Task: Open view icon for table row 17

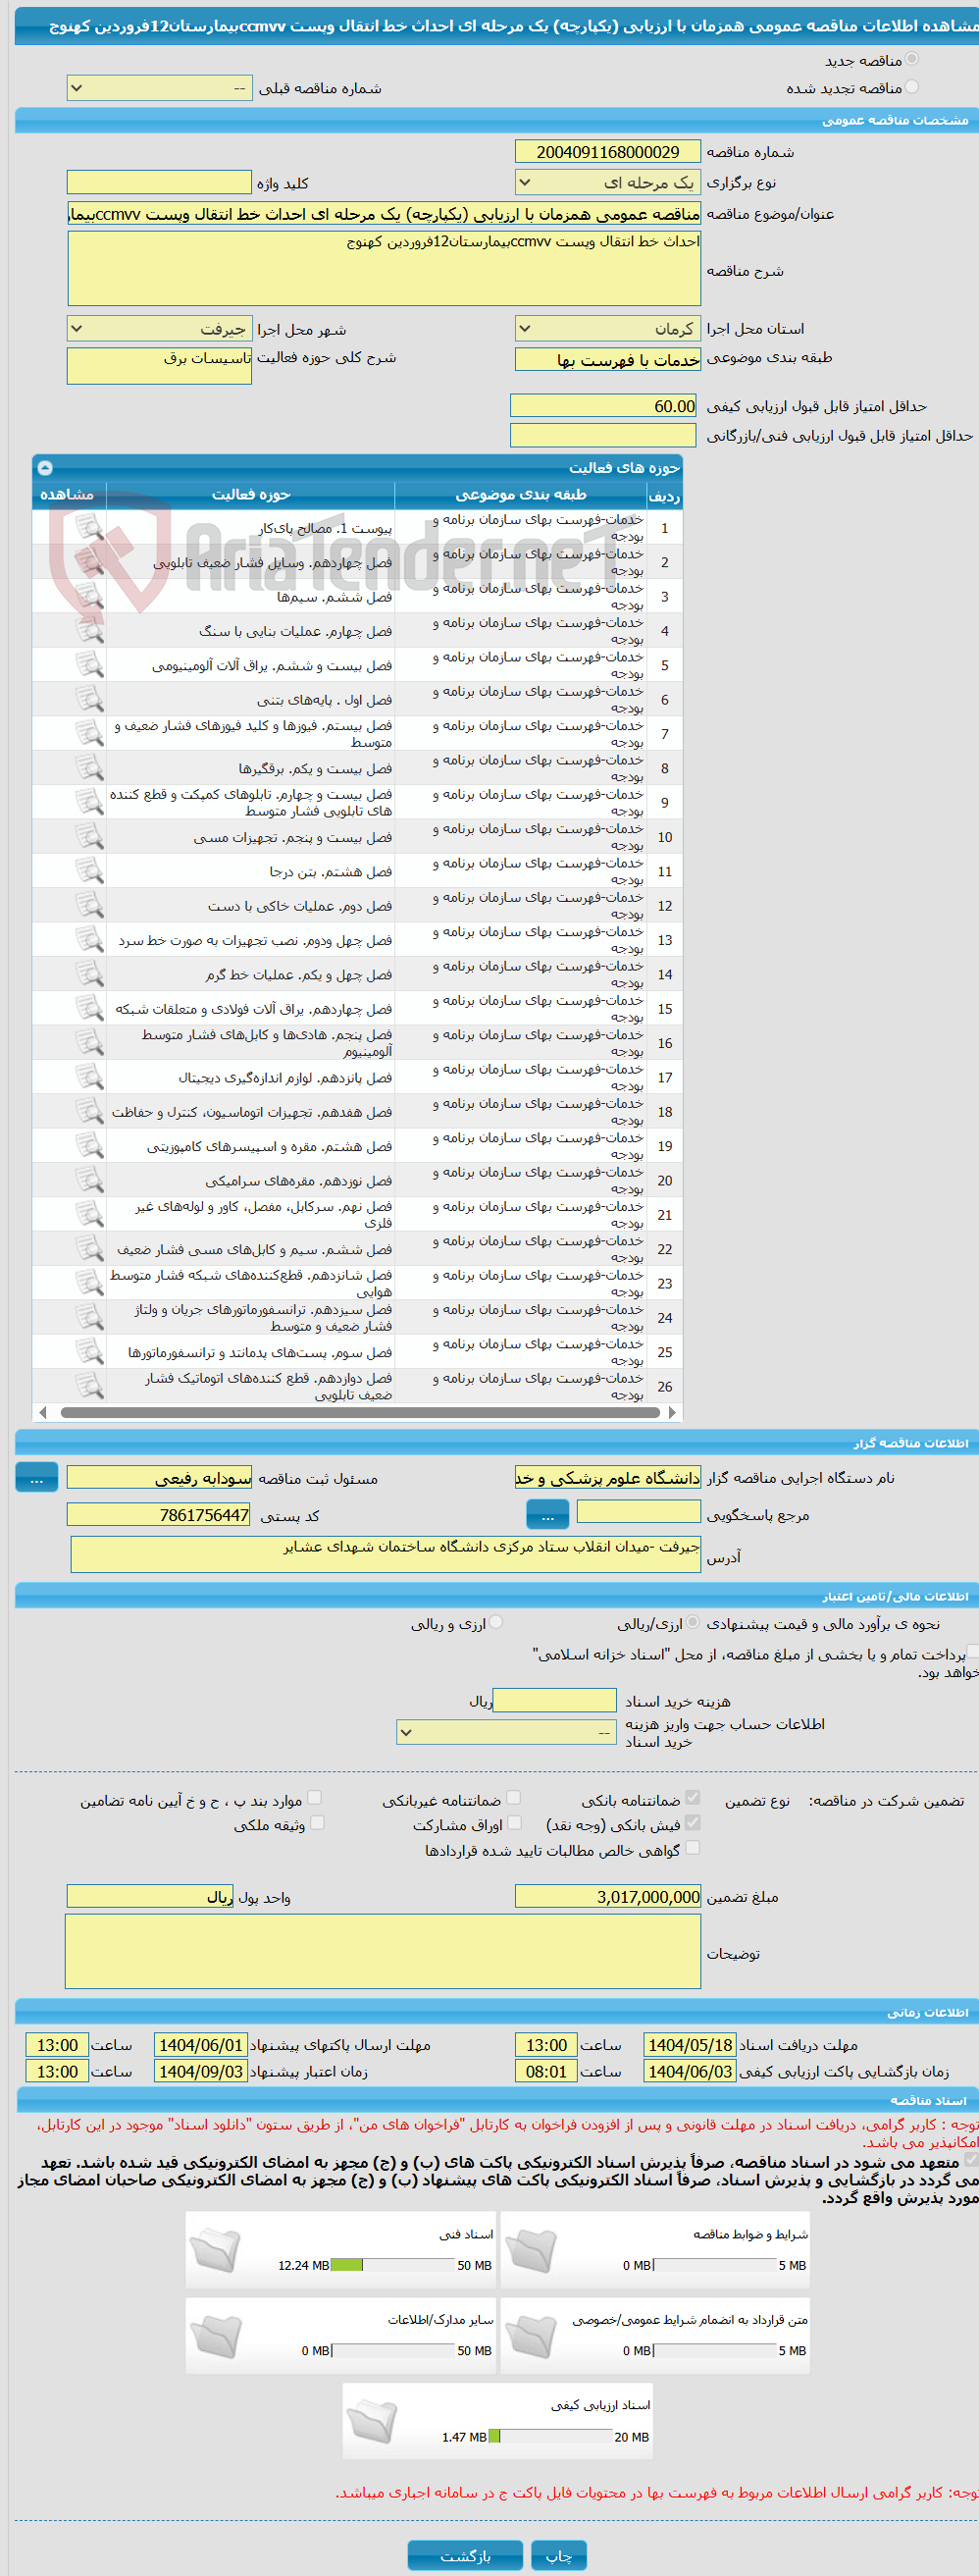Action: coord(89,1076)
